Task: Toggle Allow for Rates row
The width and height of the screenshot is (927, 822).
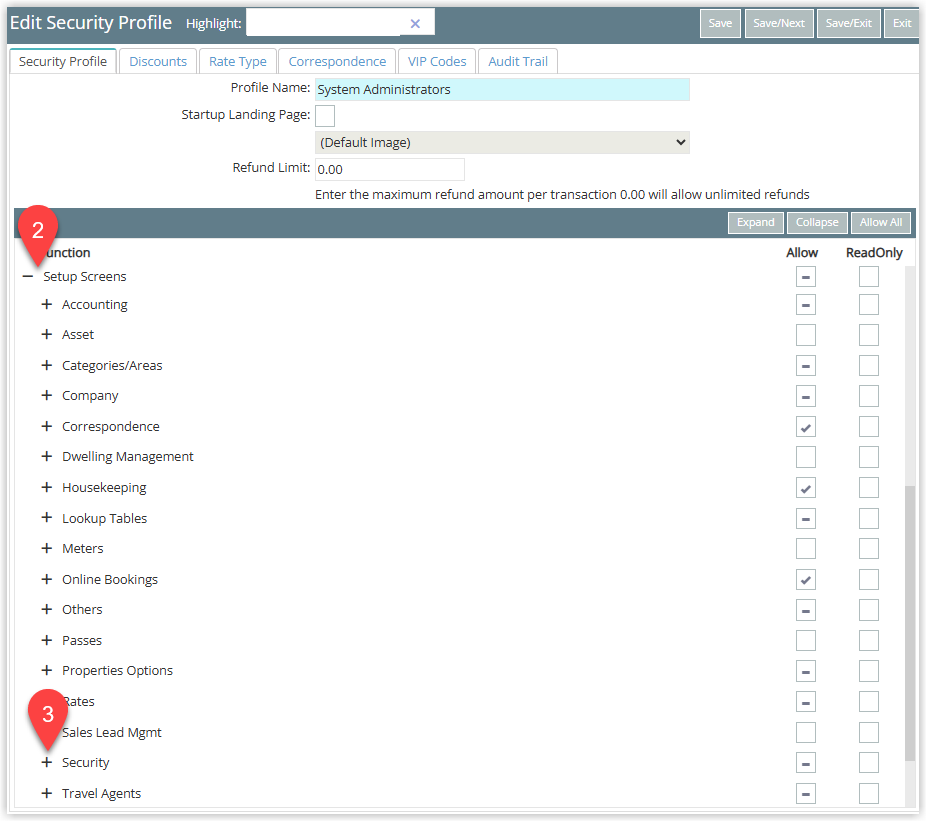Action: tap(805, 702)
